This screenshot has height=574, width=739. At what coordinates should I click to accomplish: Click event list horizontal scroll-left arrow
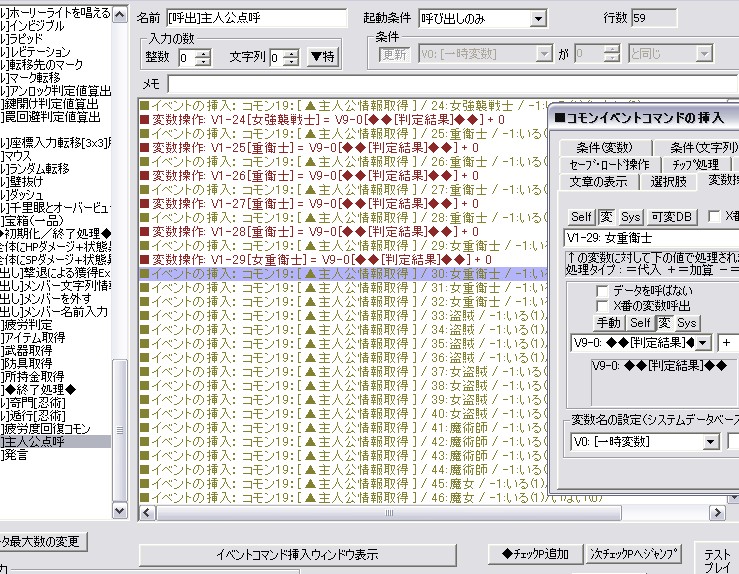147,513
